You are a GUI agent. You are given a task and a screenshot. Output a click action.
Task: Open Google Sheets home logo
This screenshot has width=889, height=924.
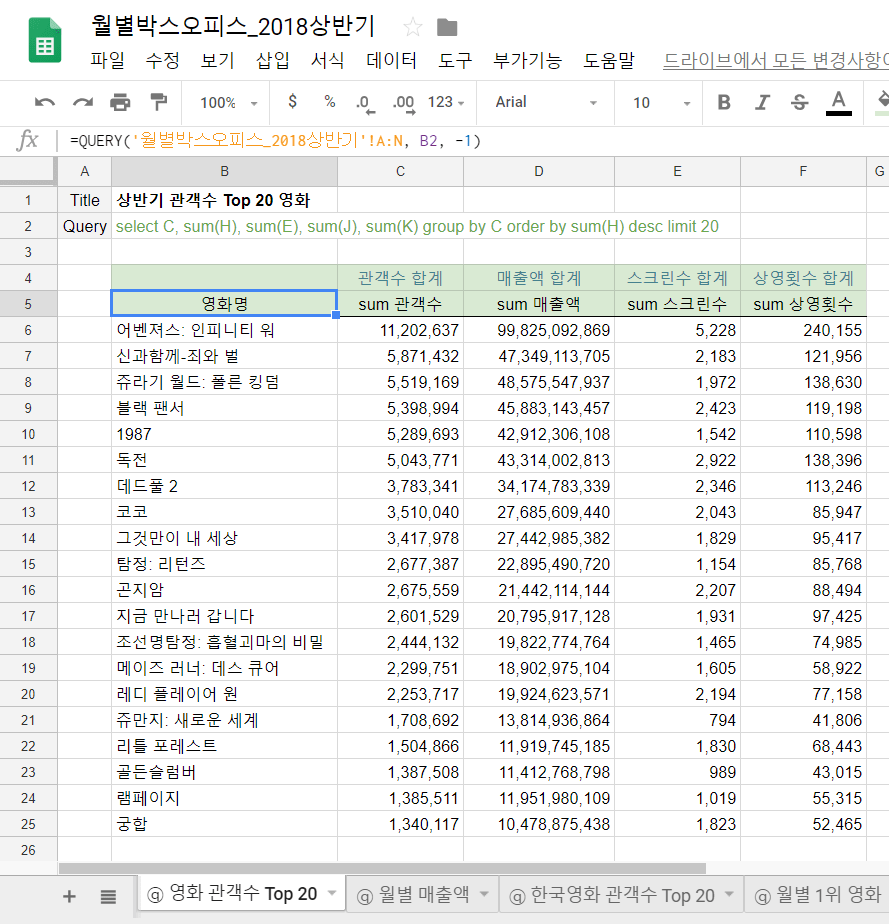(45, 40)
